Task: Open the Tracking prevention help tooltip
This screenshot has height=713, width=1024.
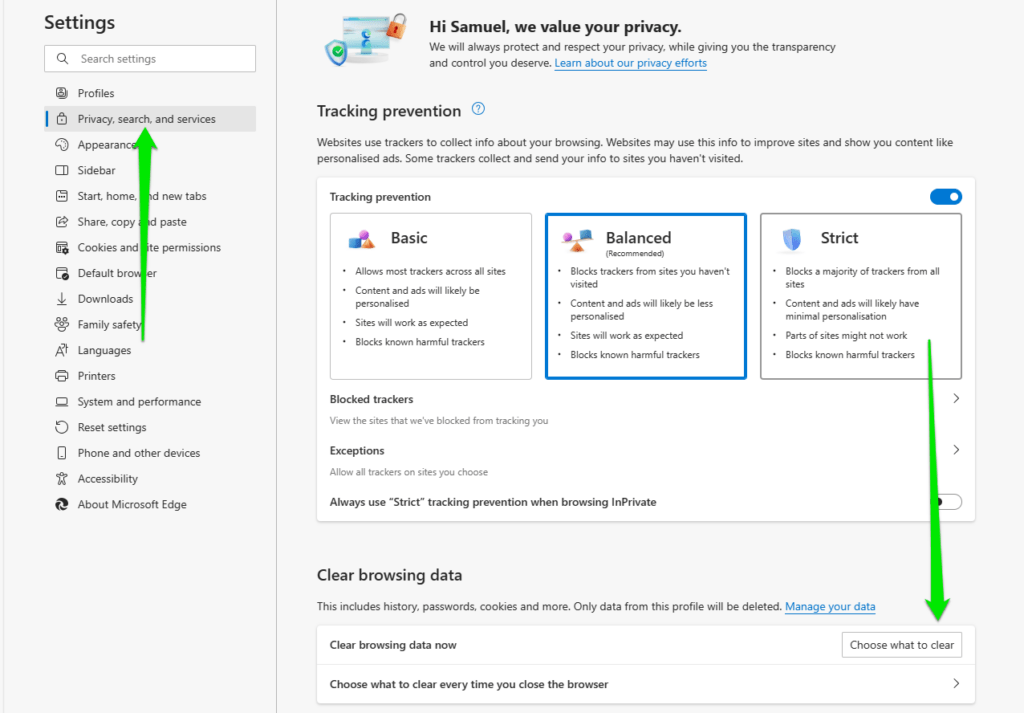Action: (x=478, y=109)
